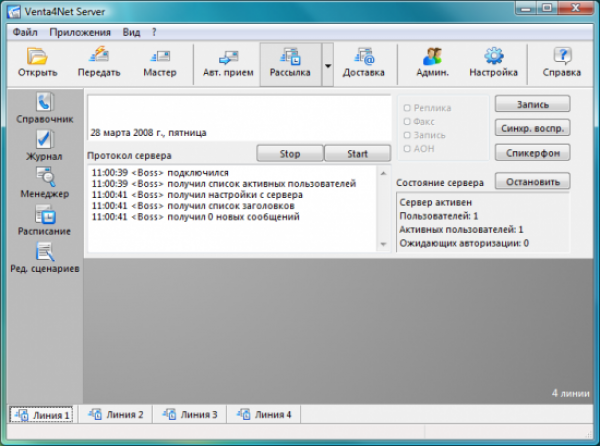The width and height of the screenshot is (600, 446).
Task: Minimize the Venta4Net Server window
Action: tap(527, 8)
